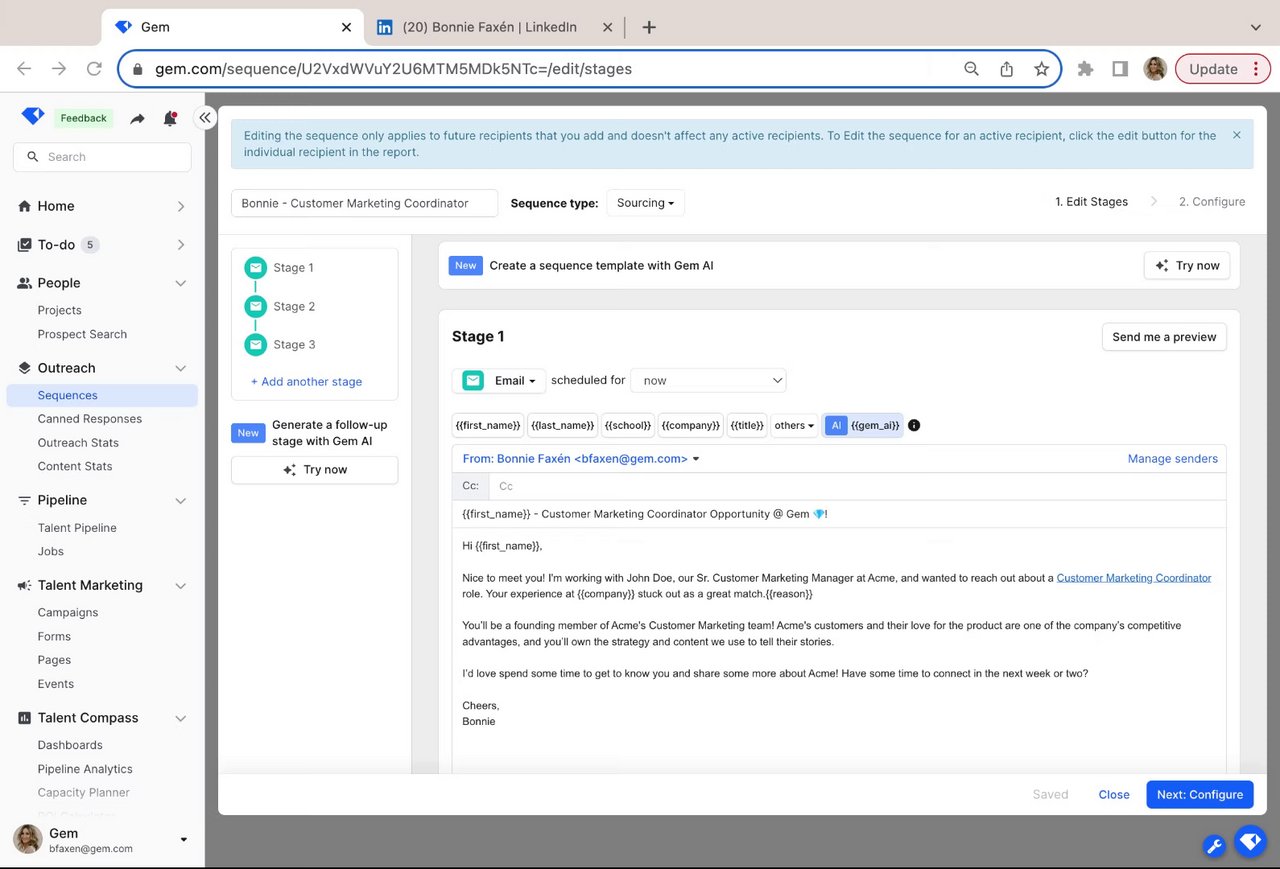Click the browser zoom magnifier icon
Screen dimensions: 1280x869
point(971,69)
